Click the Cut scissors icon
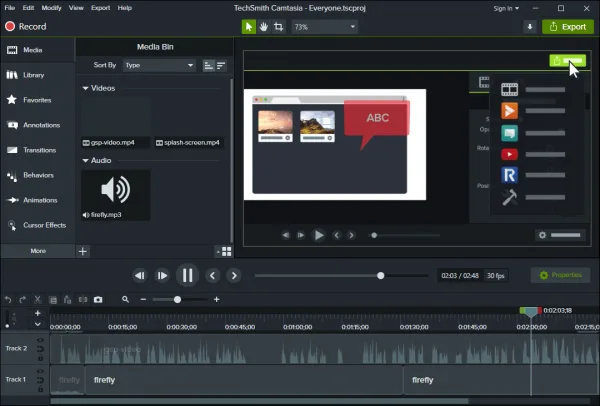Viewport: 600px width, 406px height. 38,300
